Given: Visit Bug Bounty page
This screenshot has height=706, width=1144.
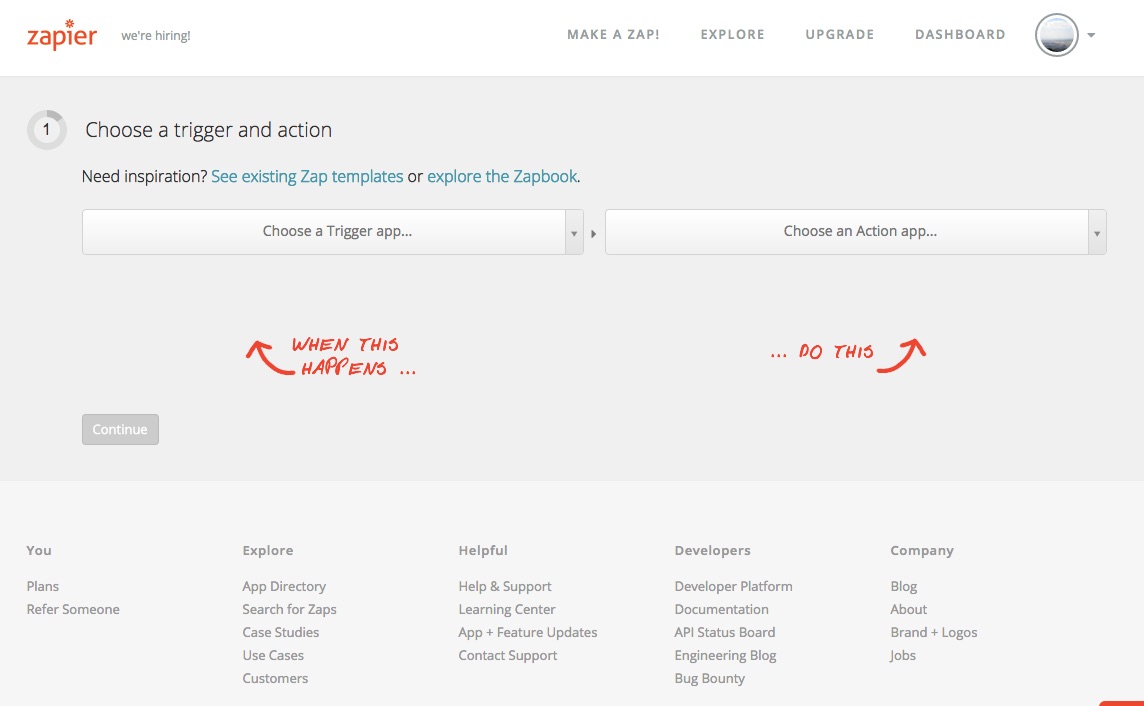Looking at the screenshot, I should (x=709, y=678).
